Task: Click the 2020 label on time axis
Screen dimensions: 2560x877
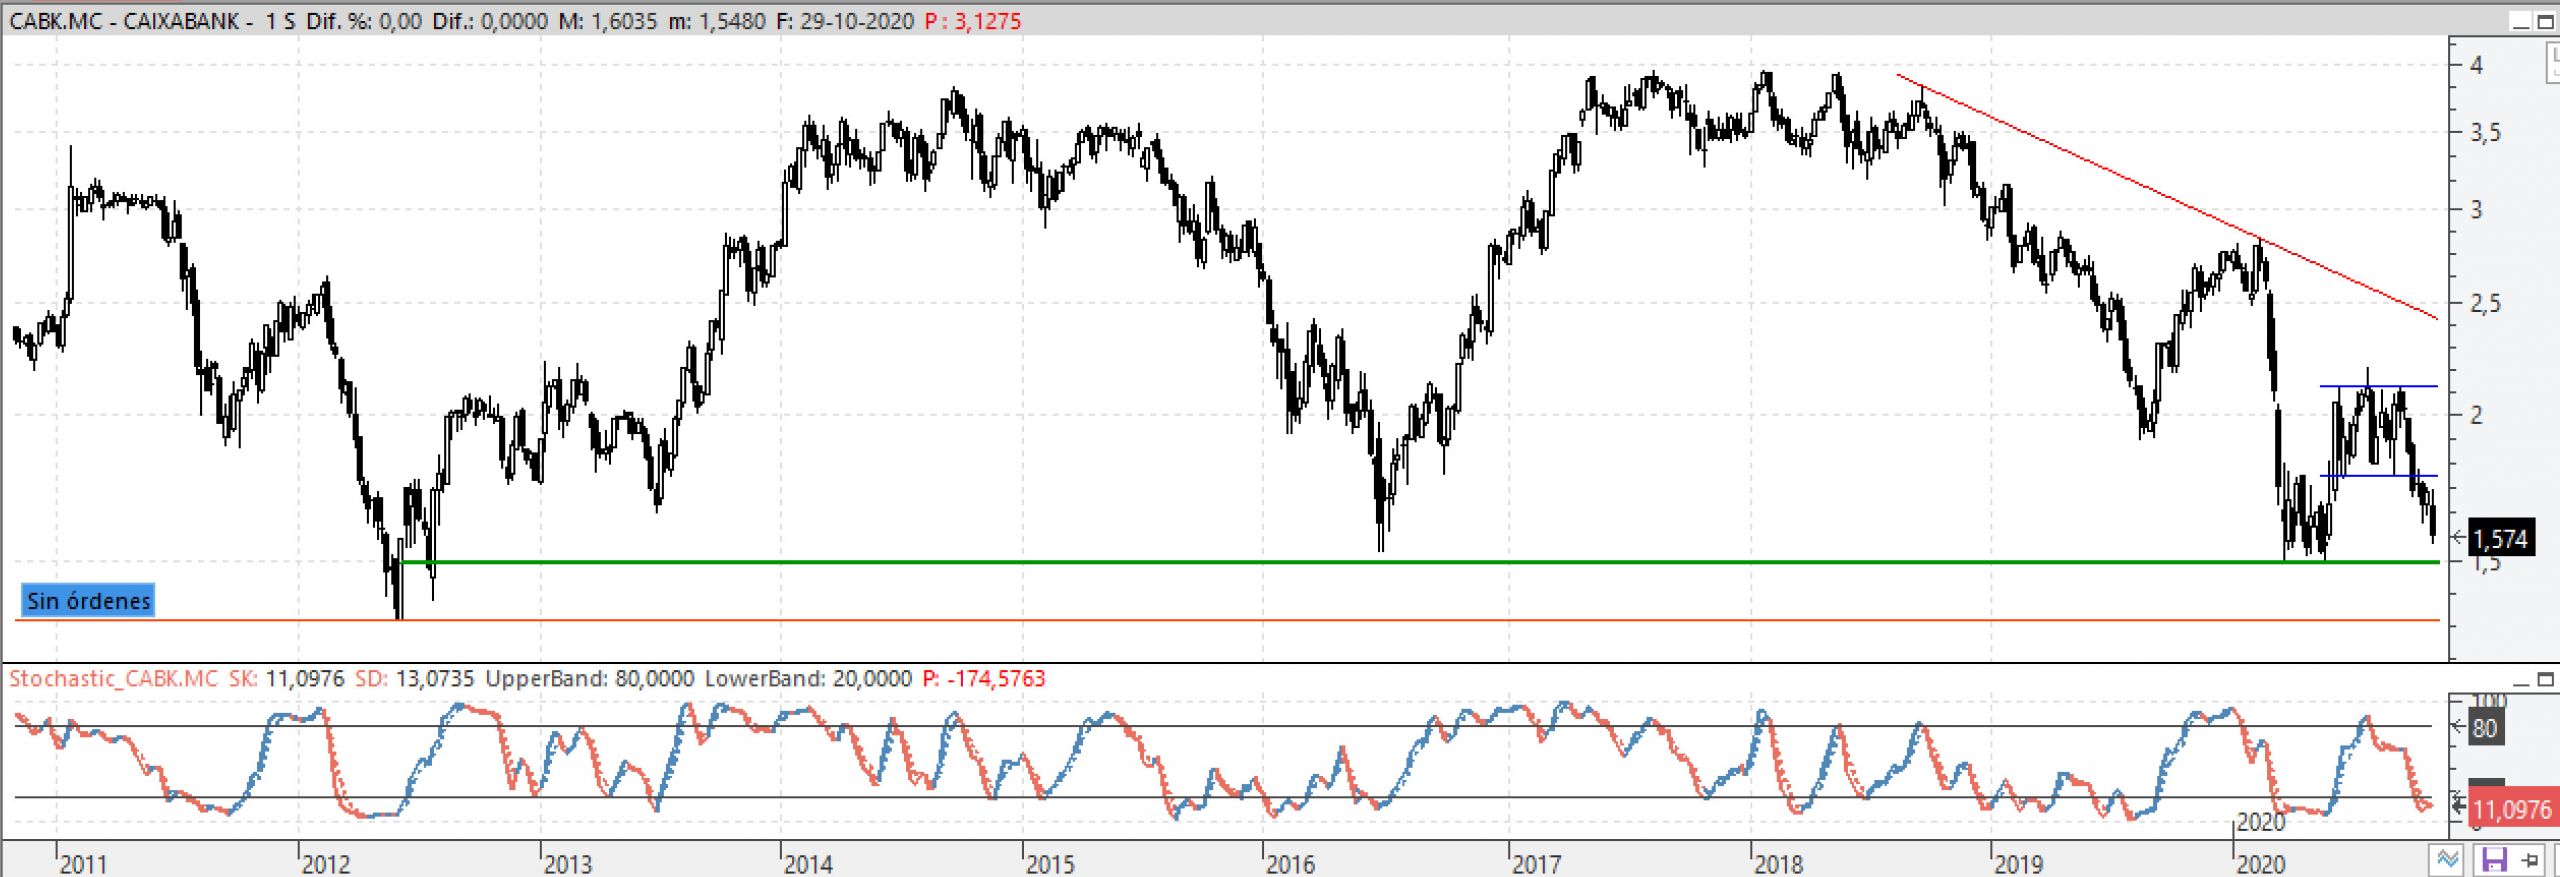Action: [2260, 863]
